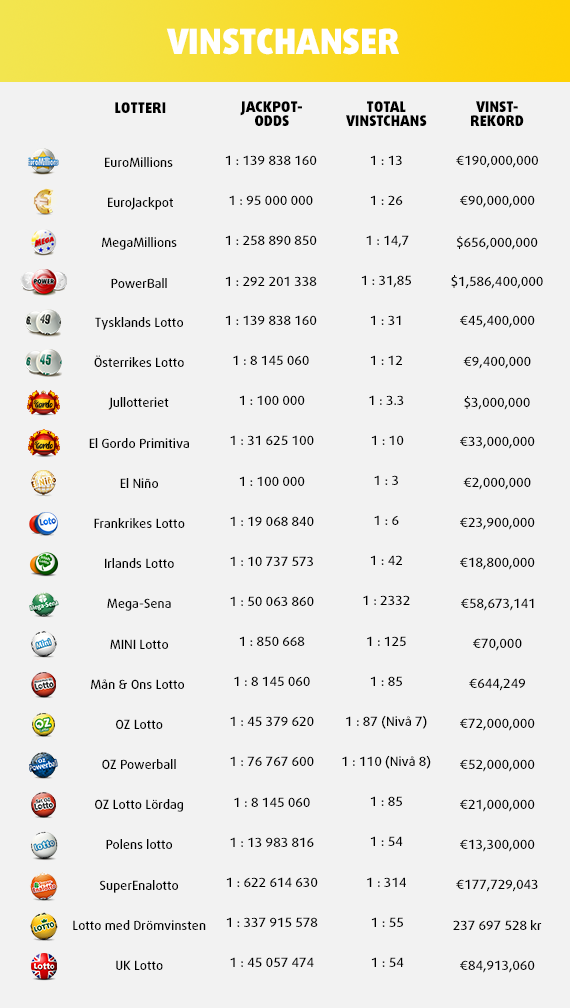The width and height of the screenshot is (570, 1008).
Task: Select the MegaMillions ball icon
Action: [44, 242]
